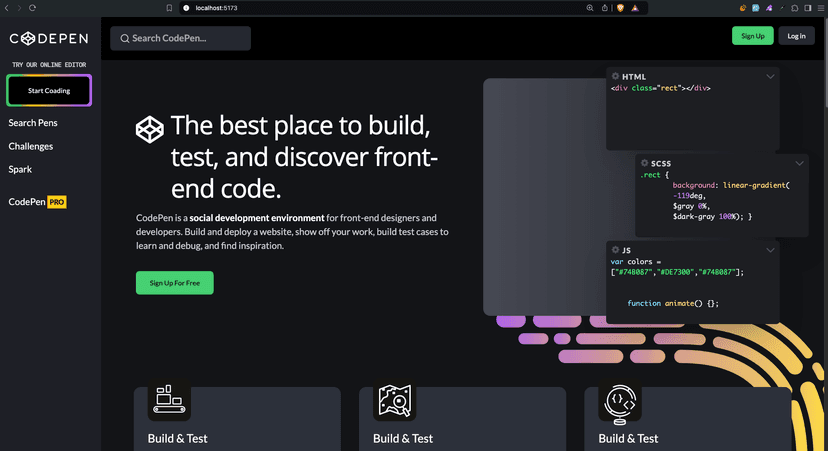Click the zoom magnifier icon in address bar
The image size is (828, 451).
pos(590,8)
